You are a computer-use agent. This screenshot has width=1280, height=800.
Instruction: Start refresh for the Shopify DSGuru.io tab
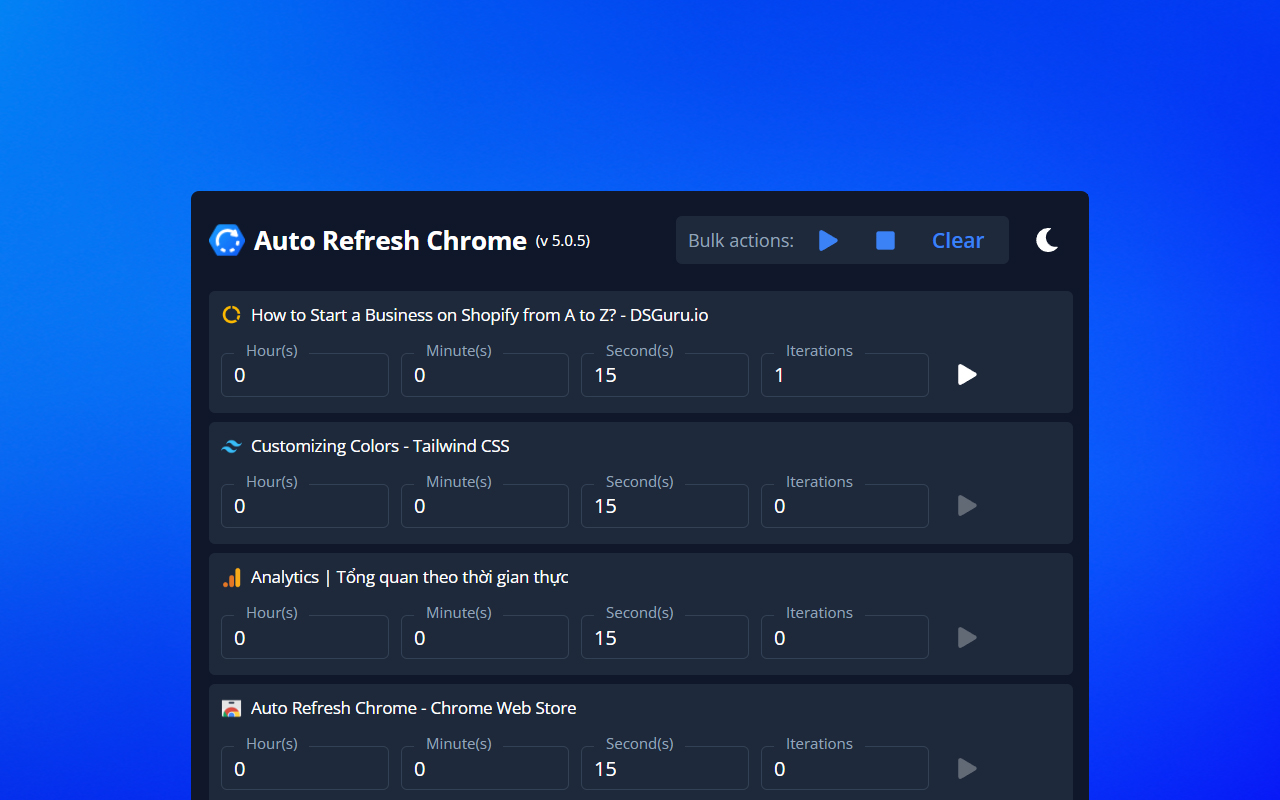pyautogui.click(x=967, y=375)
